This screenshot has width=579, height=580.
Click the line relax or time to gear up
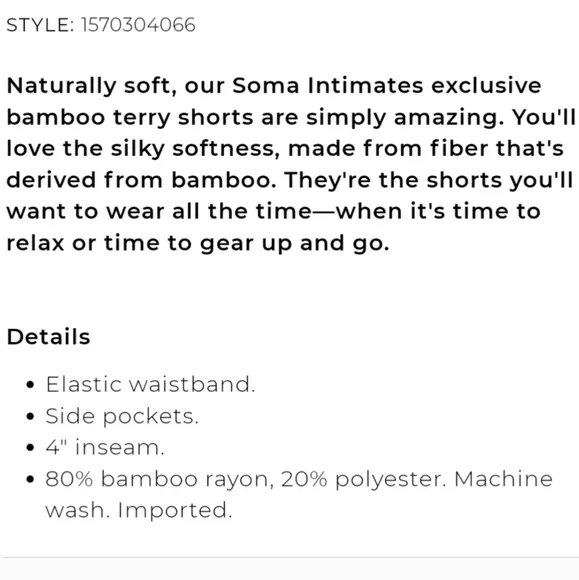point(149,243)
